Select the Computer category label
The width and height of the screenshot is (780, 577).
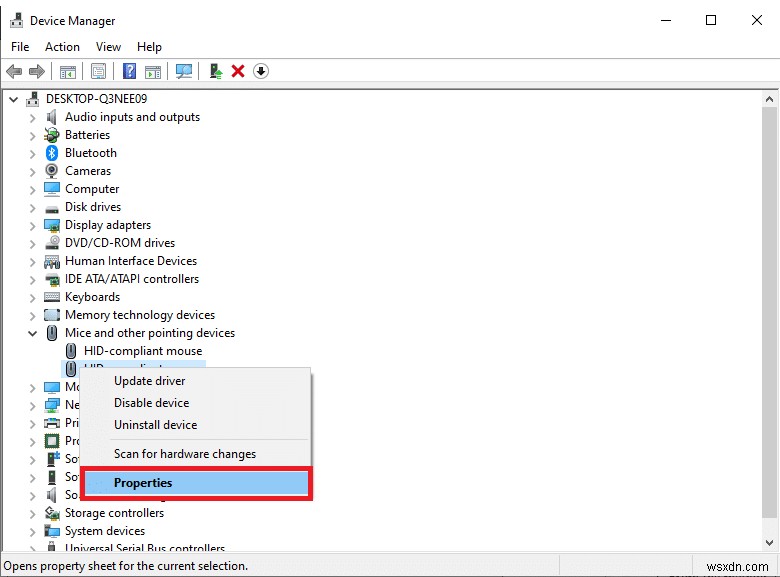92,189
